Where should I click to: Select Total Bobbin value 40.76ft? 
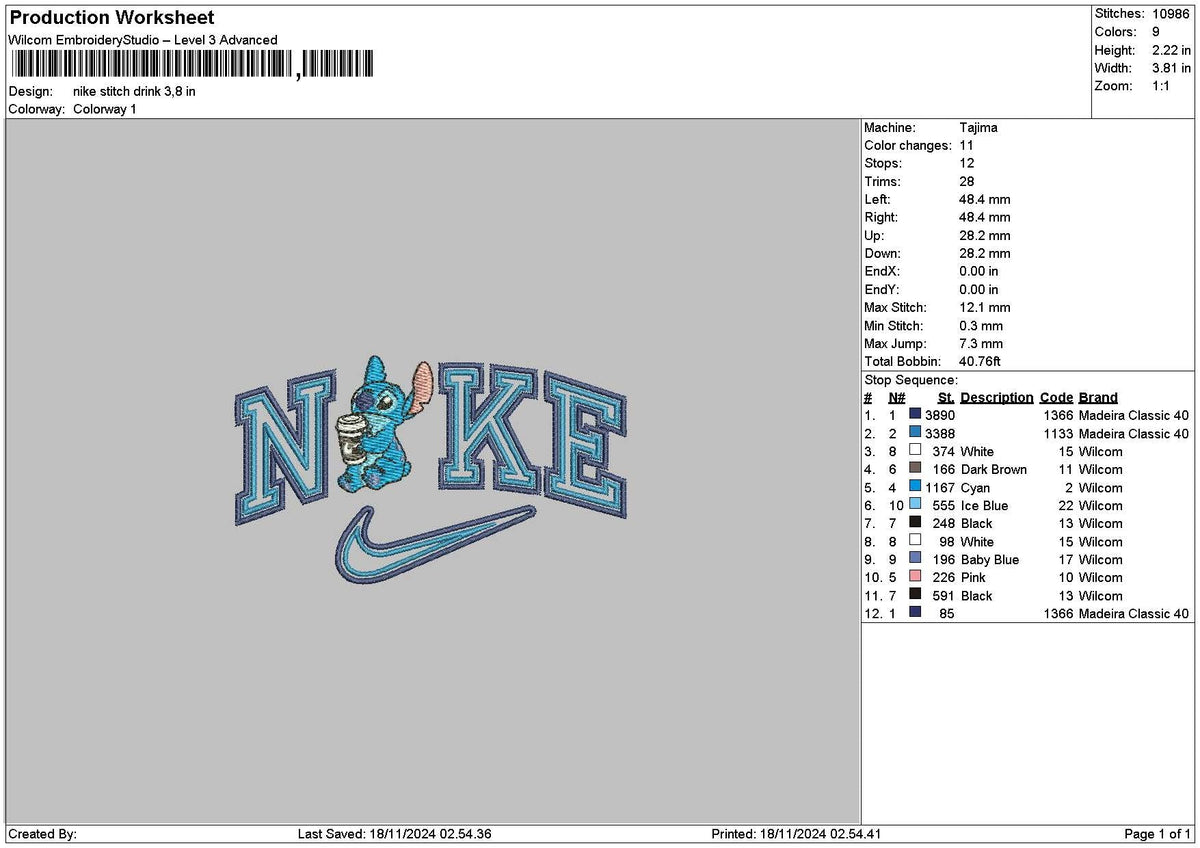(980, 361)
